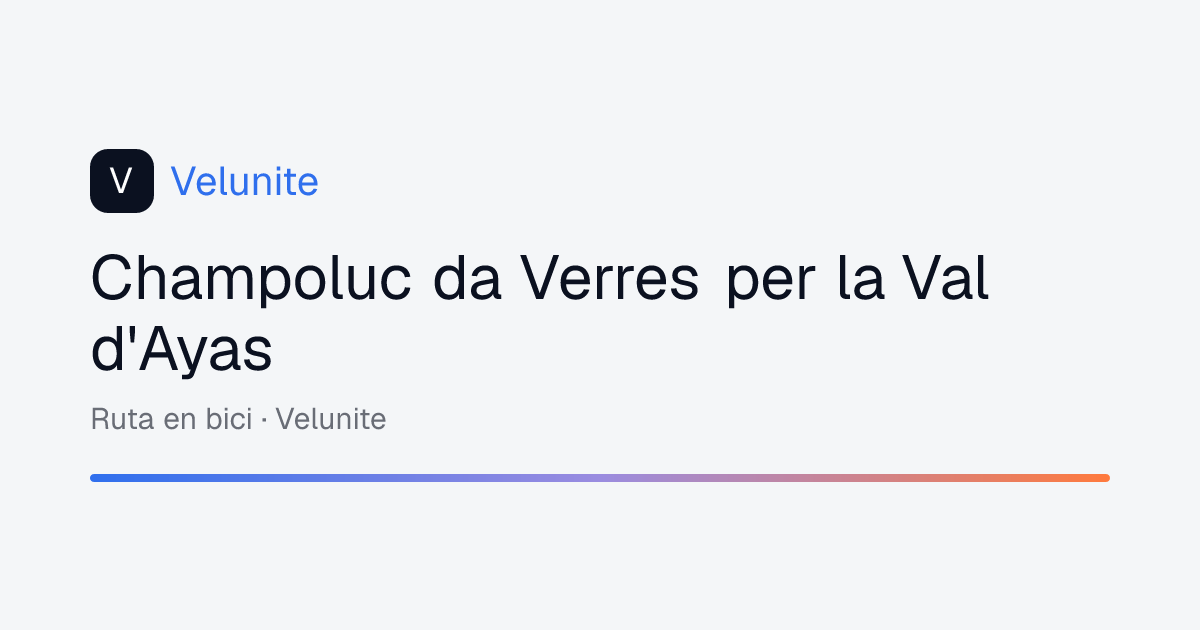The width and height of the screenshot is (1200, 630).
Task: Click the Velunite V logo icon
Action: point(122,181)
